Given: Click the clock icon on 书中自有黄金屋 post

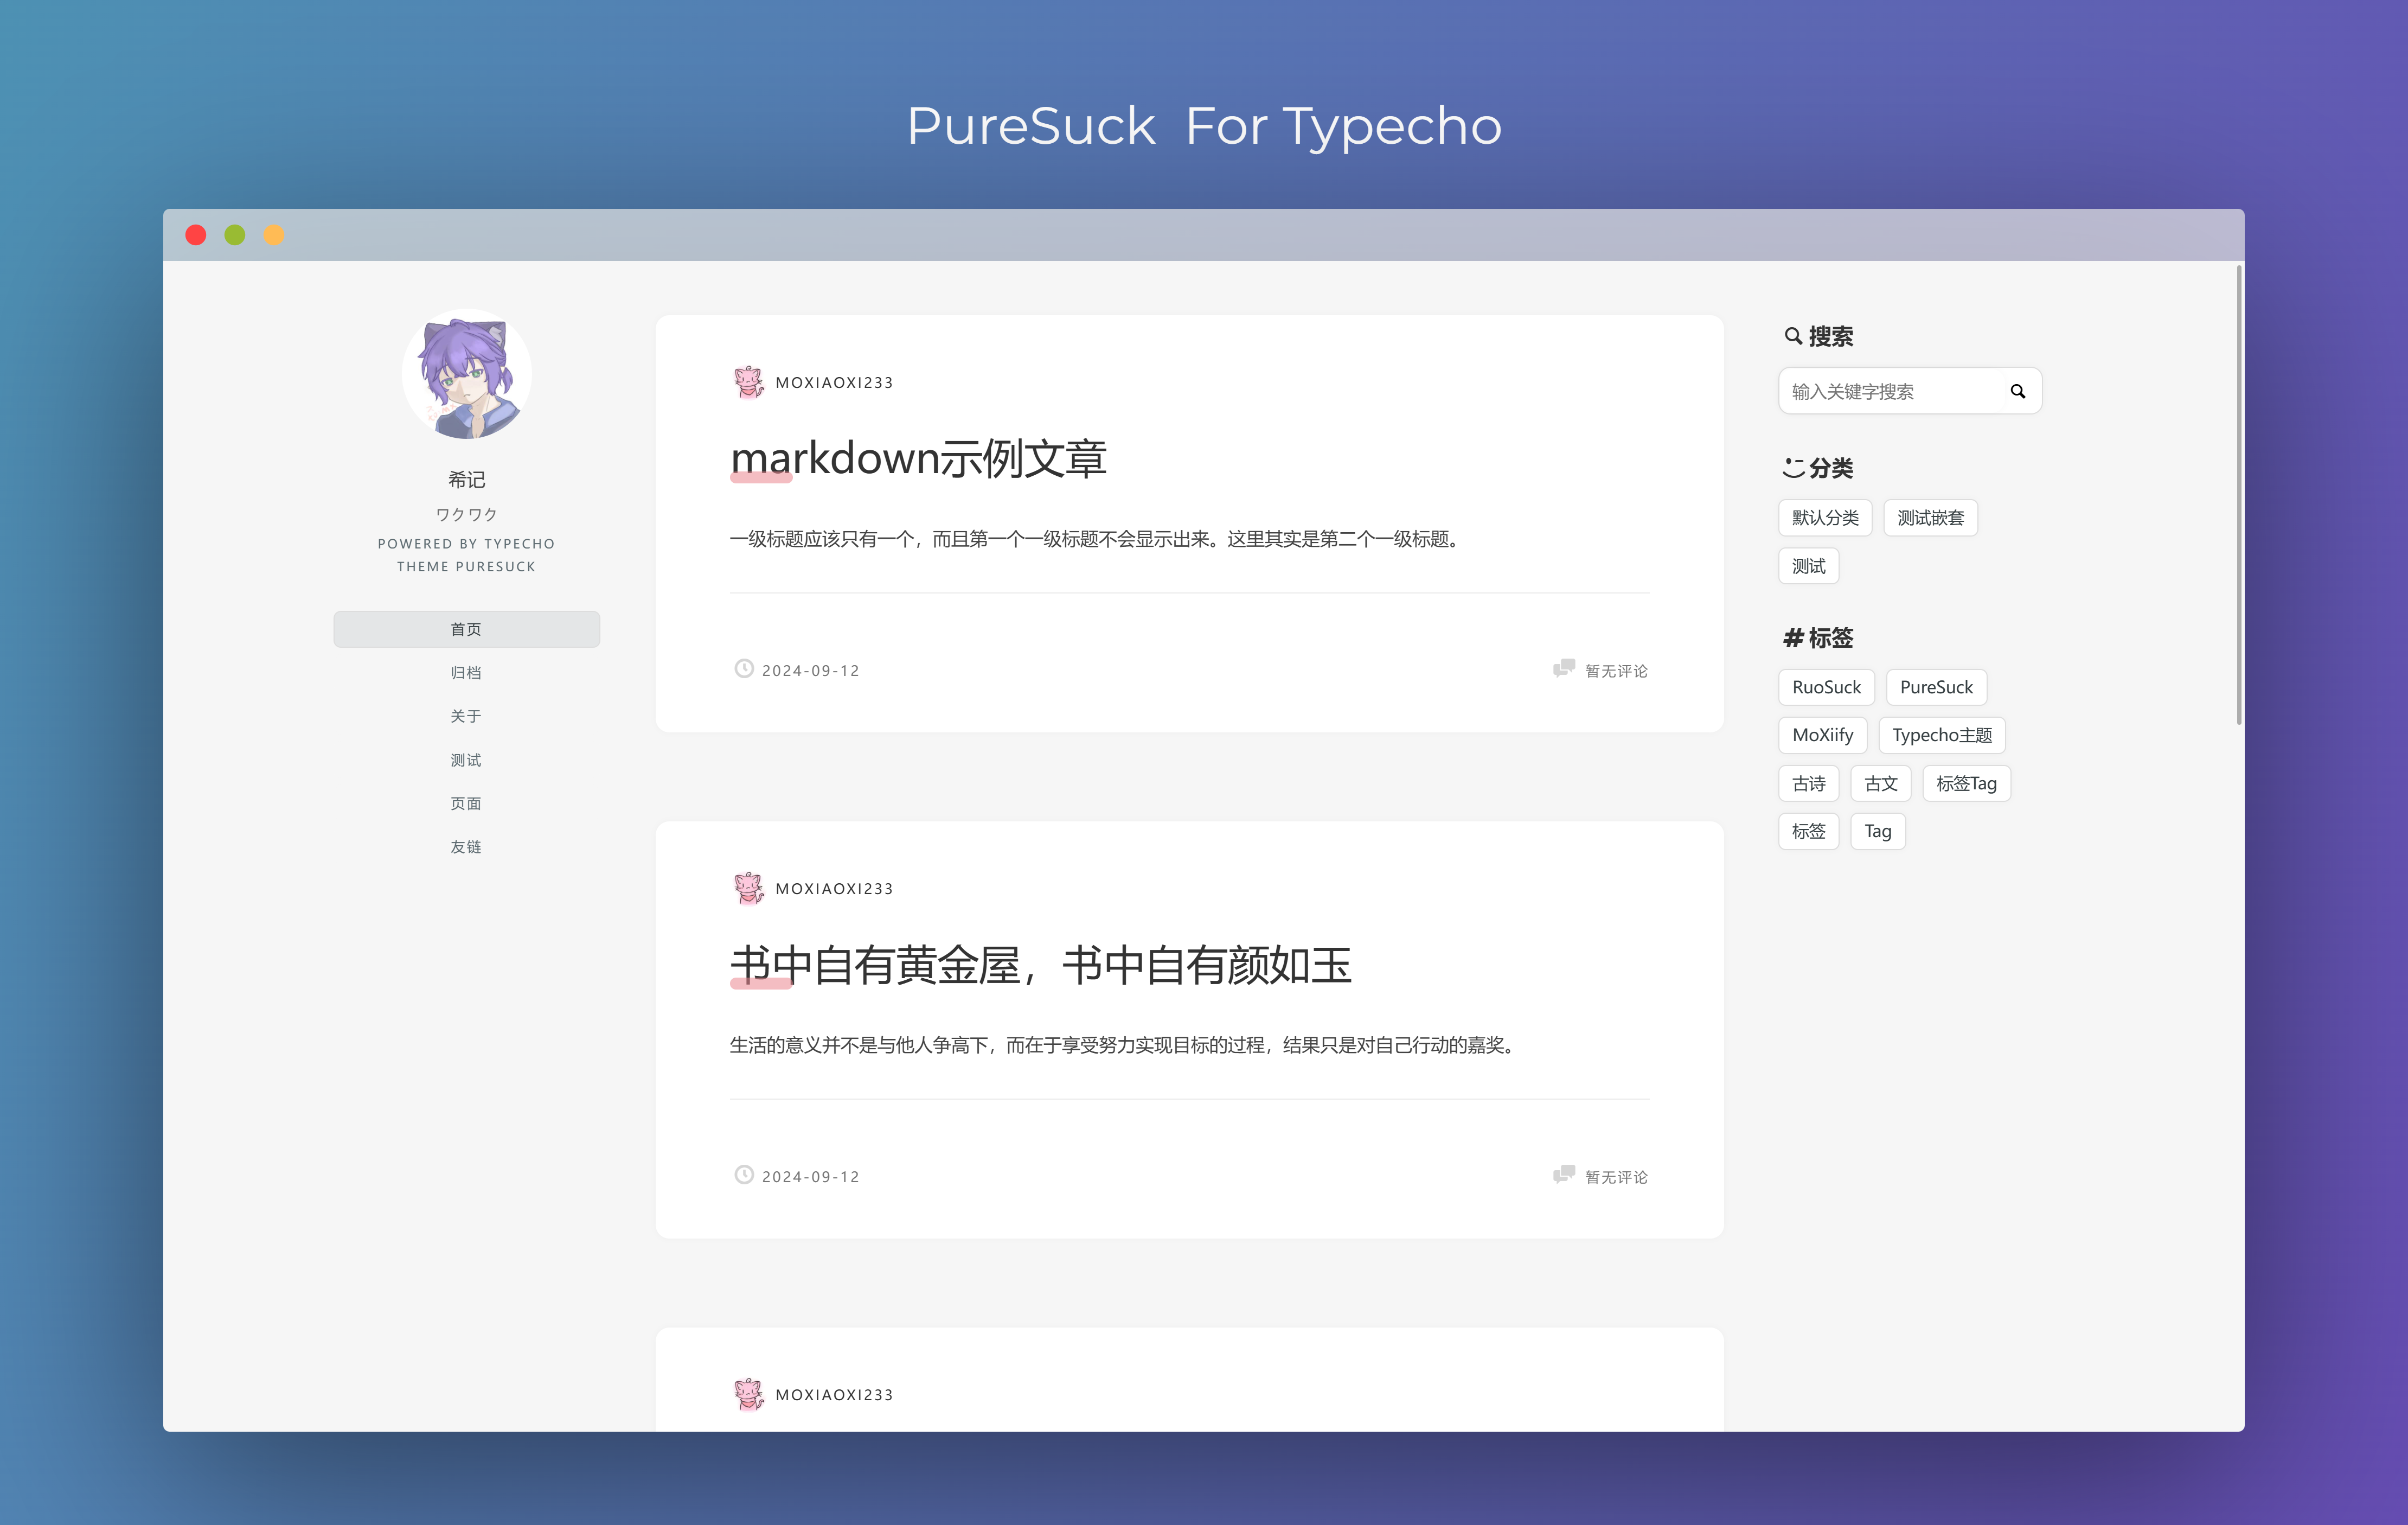Looking at the screenshot, I should [x=744, y=1175].
